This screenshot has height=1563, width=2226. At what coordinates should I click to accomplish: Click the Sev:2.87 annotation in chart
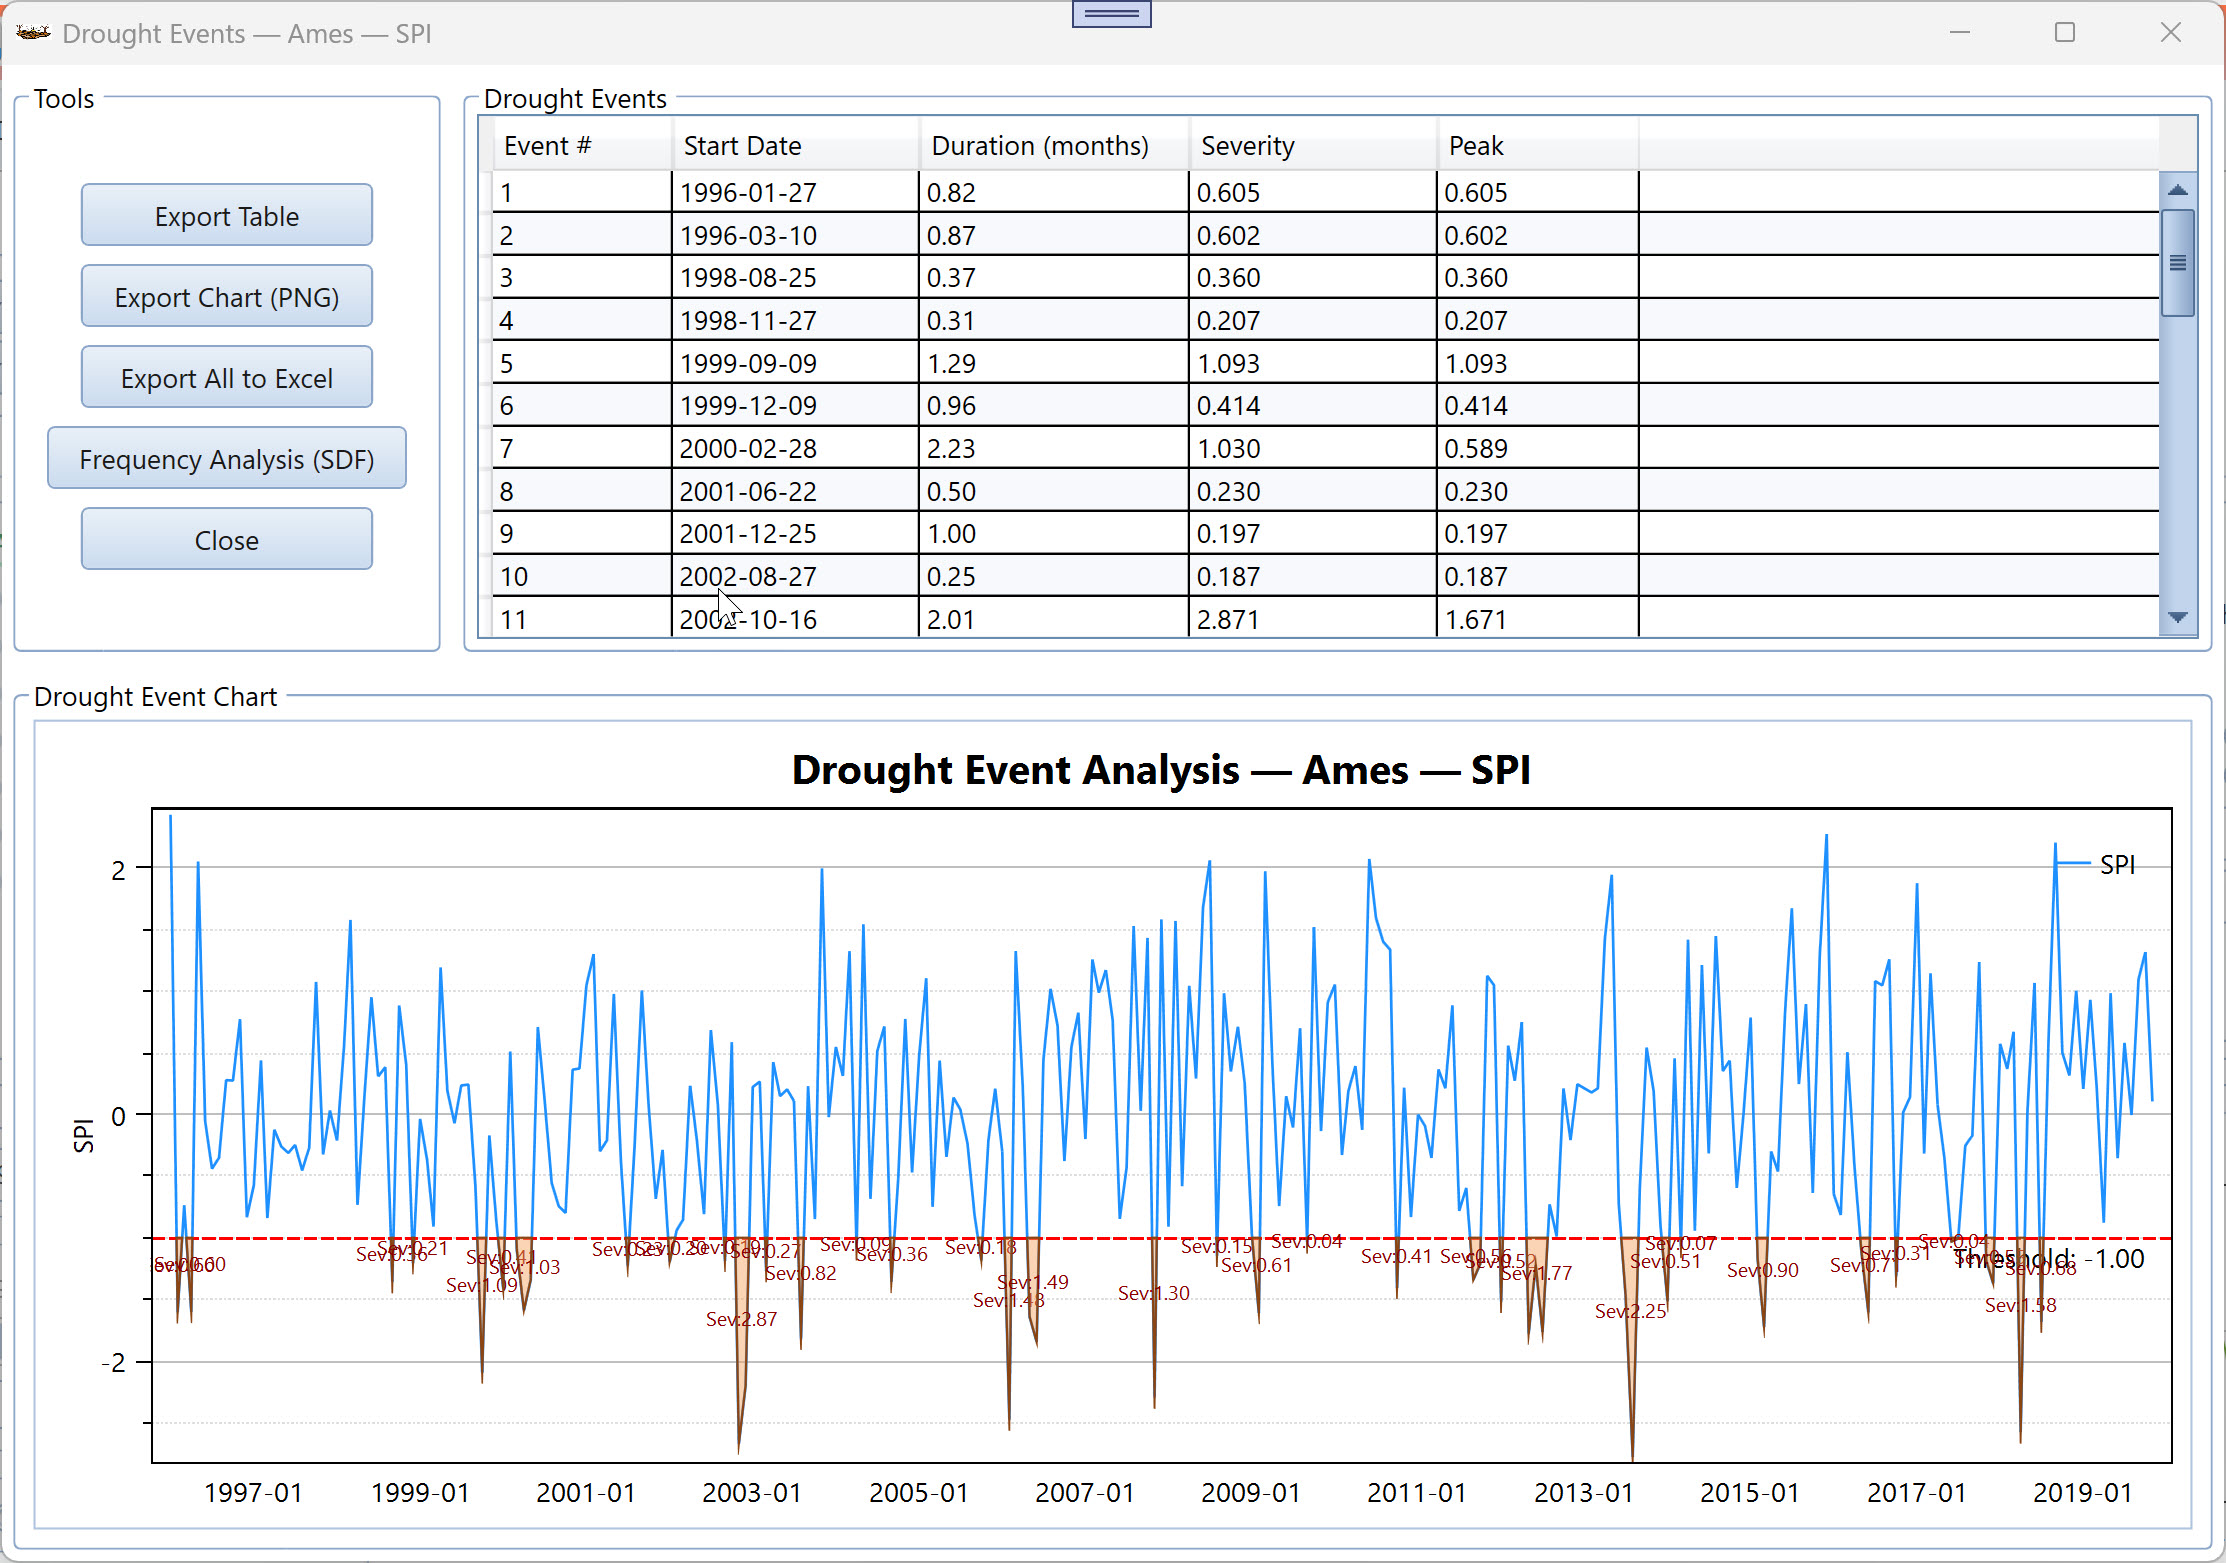pos(741,1319)
